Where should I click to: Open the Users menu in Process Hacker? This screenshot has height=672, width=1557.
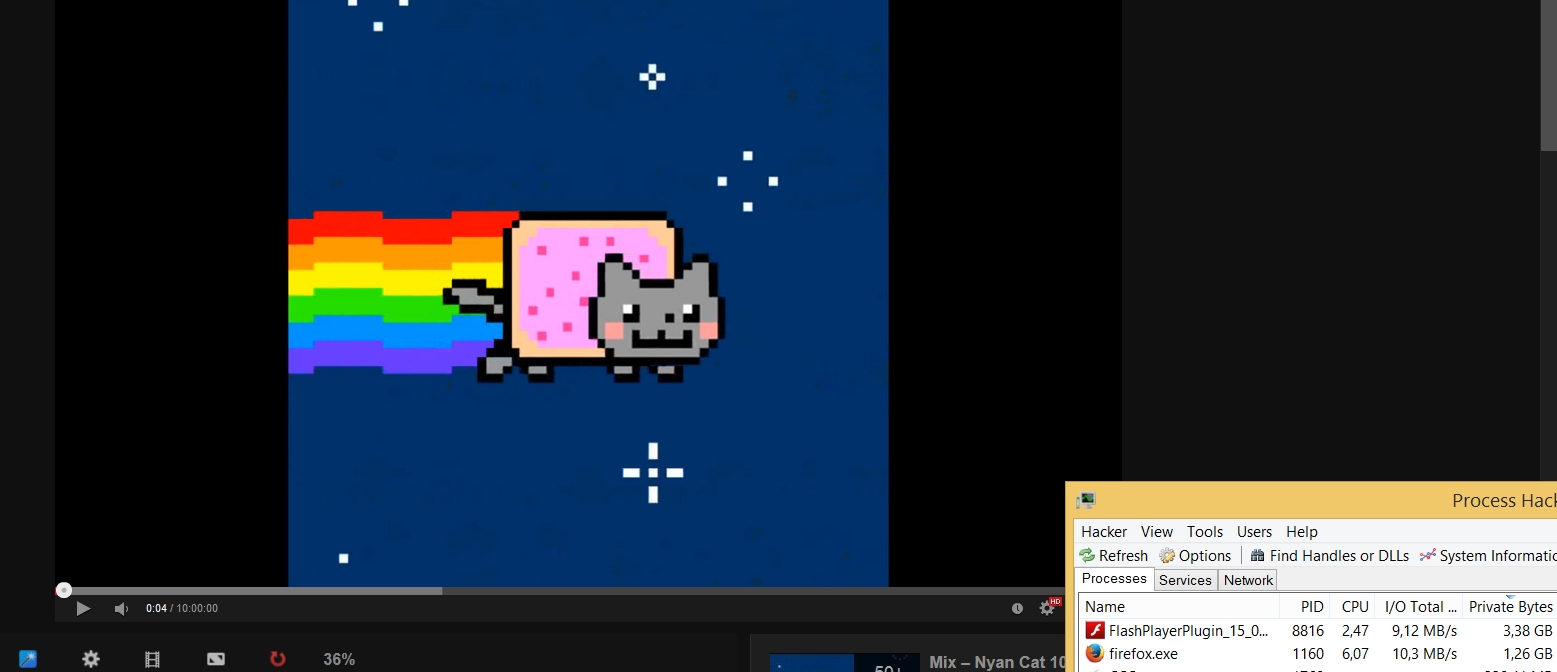click(1254, 532)
